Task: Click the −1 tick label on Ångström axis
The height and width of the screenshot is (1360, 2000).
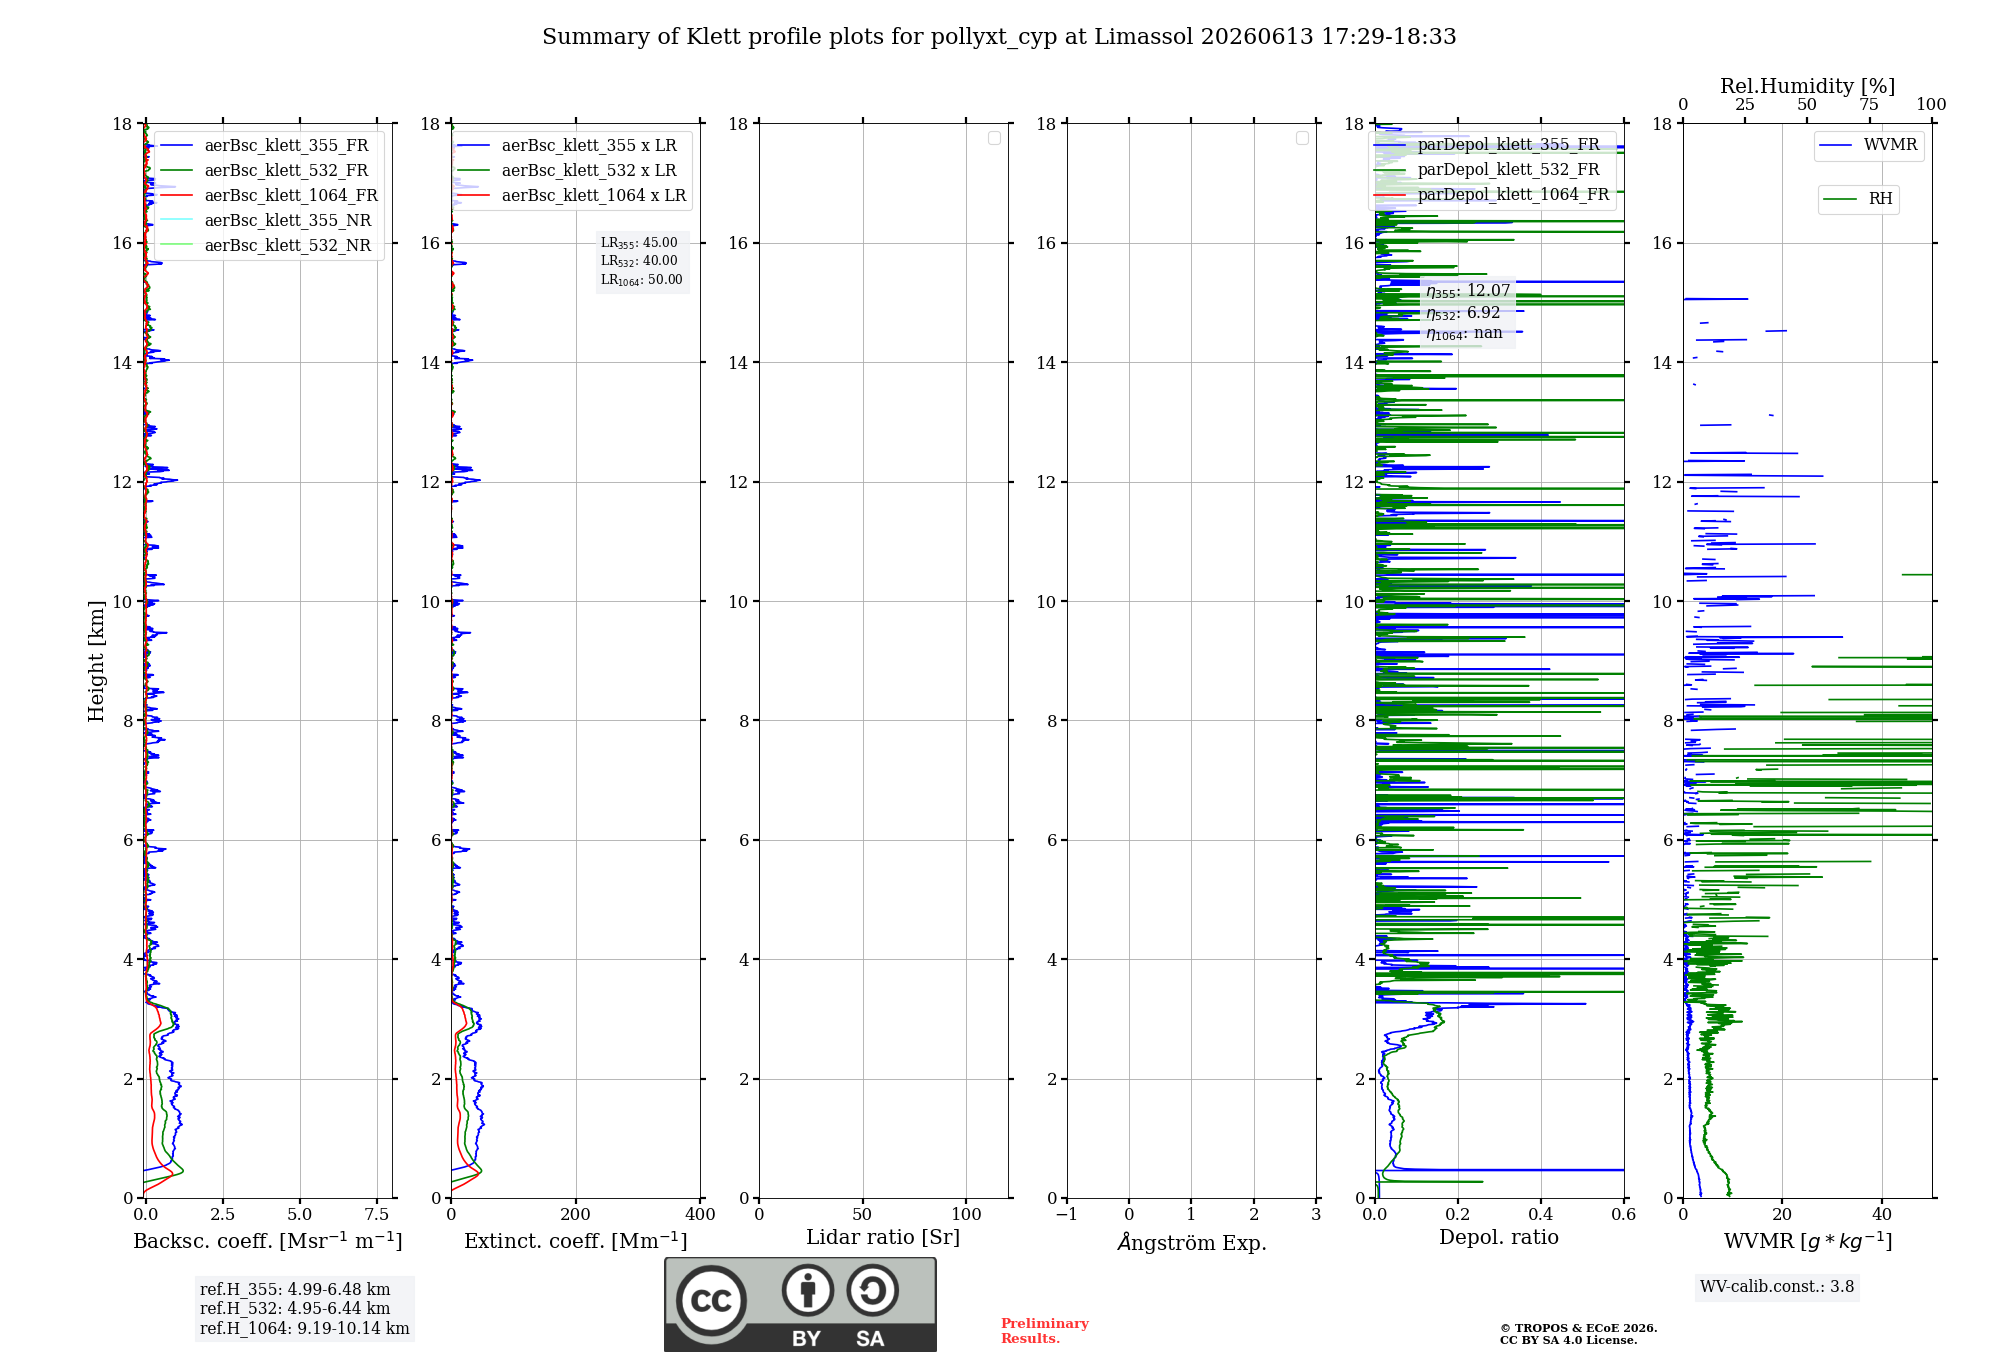Action: (x=1066, y=1215)
